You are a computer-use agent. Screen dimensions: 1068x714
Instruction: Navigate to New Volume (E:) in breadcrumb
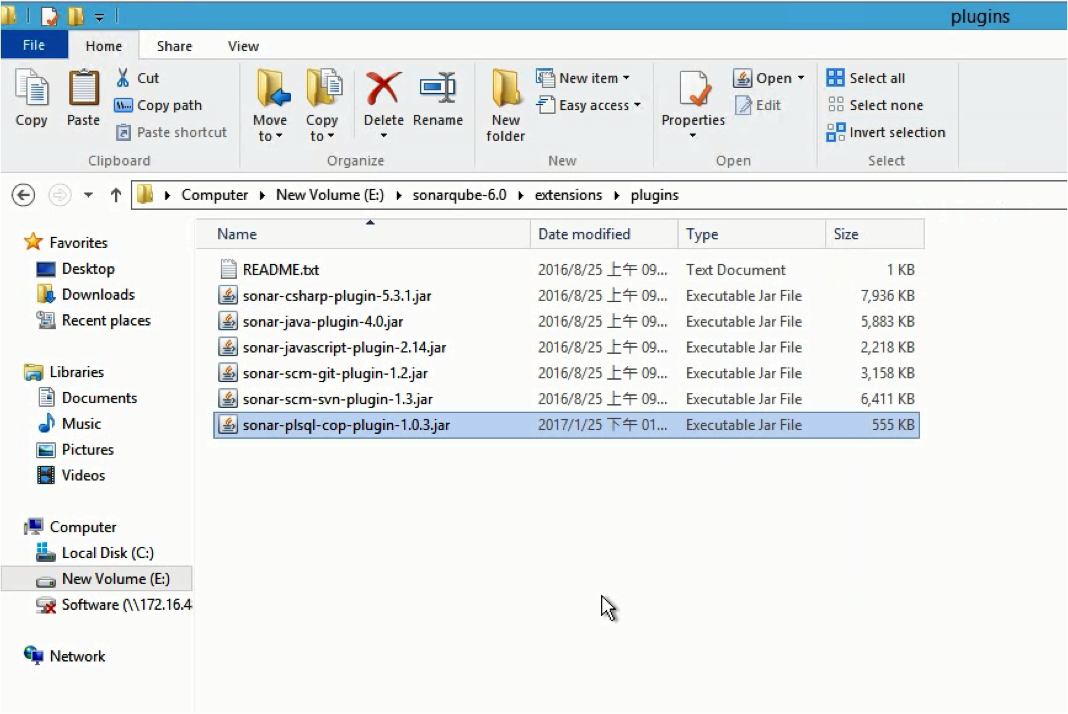(x=330, y=196)
